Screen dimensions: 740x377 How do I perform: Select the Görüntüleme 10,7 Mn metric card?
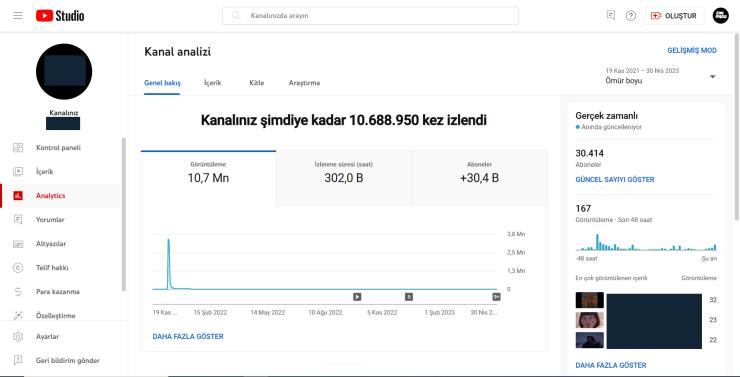pyautogui.click(x=208, y=178)
